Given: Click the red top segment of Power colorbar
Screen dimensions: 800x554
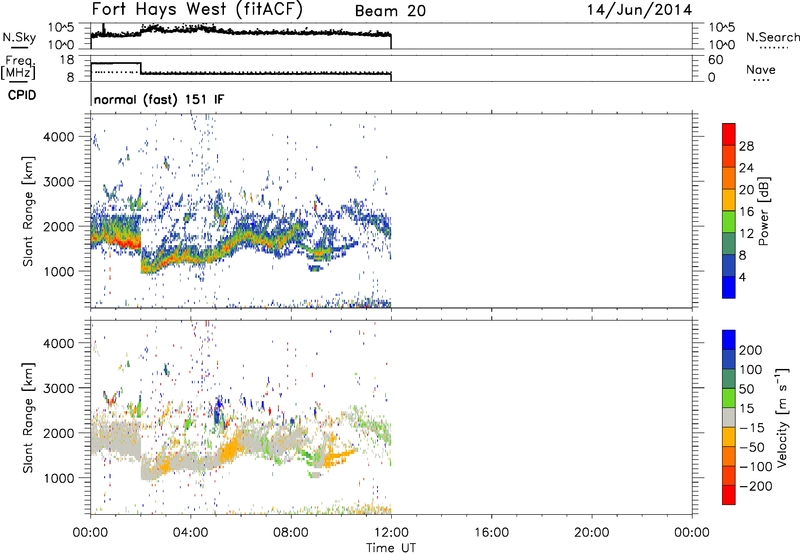Looking at the screenshot, I should point(729,134).
